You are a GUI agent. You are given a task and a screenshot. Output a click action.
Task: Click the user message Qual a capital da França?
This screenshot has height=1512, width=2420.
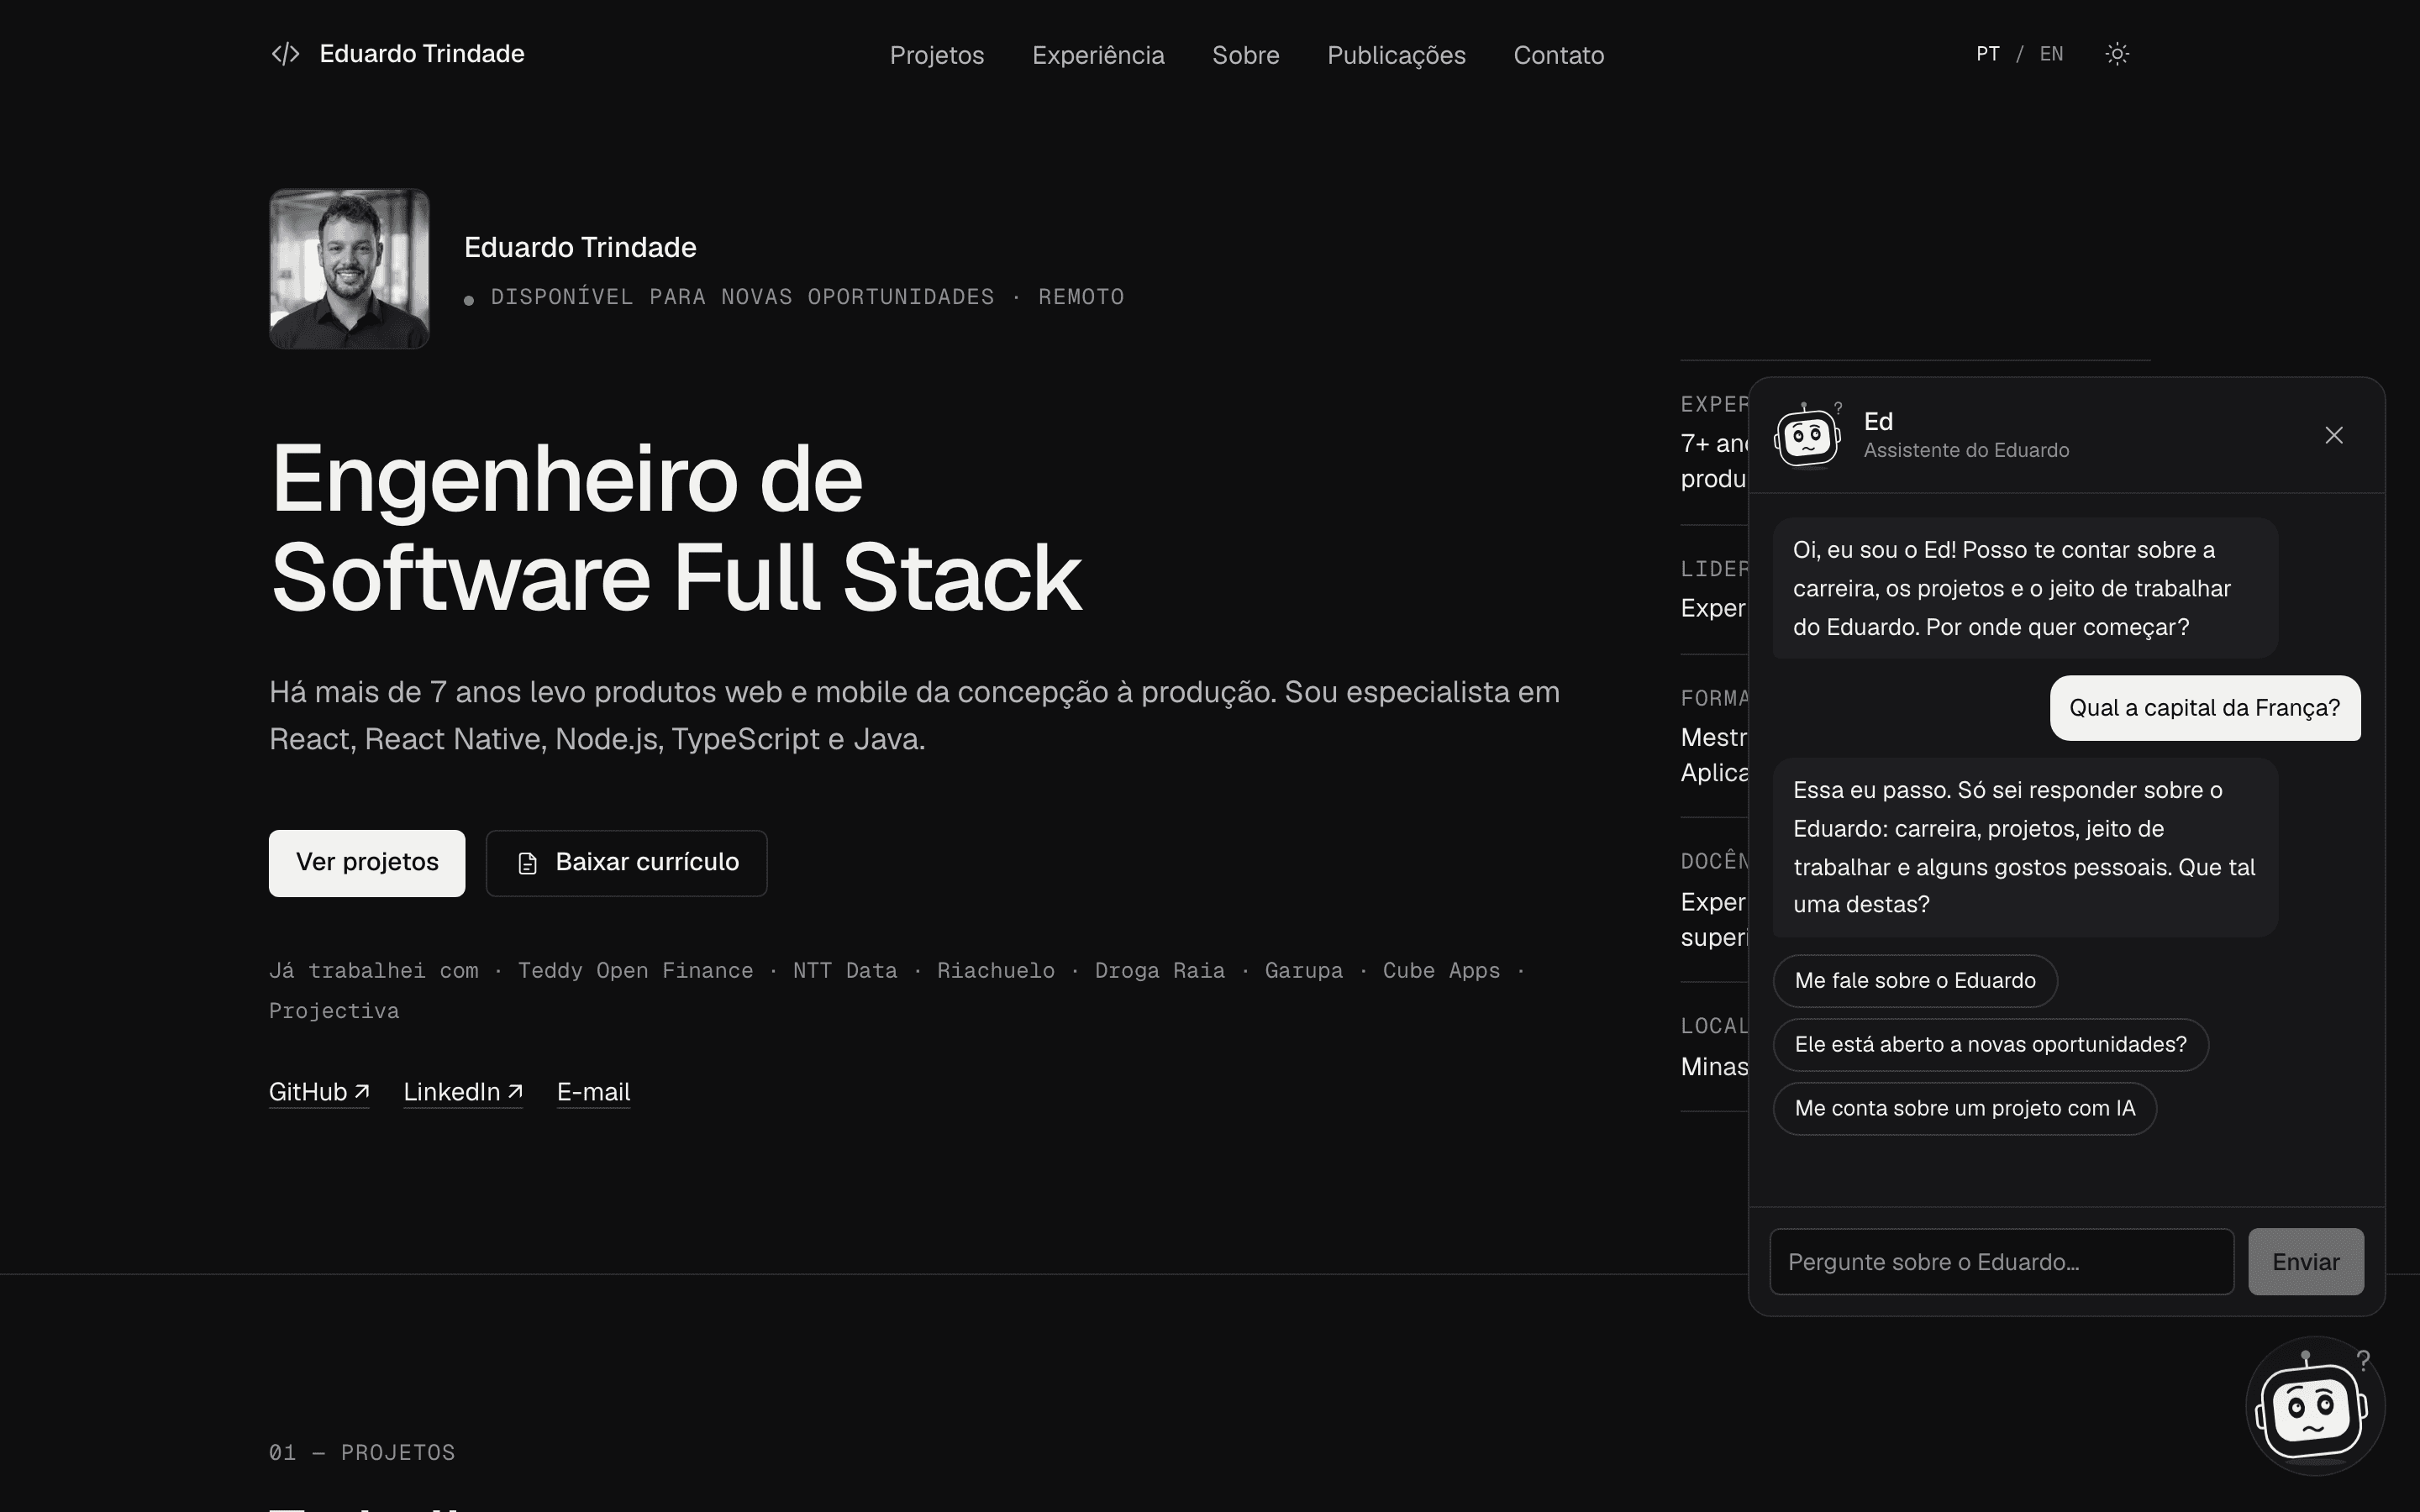pyautogui.click(x=2205, y=708)
